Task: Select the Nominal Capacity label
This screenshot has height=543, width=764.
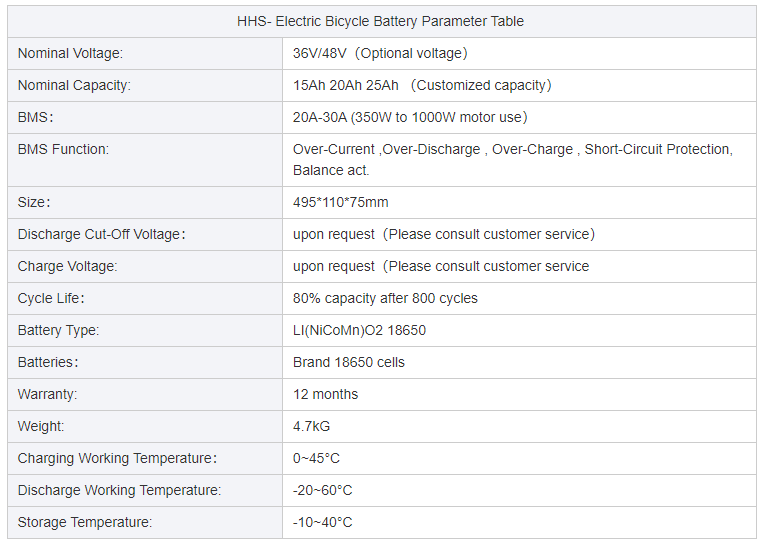Action: pos(74,85)
